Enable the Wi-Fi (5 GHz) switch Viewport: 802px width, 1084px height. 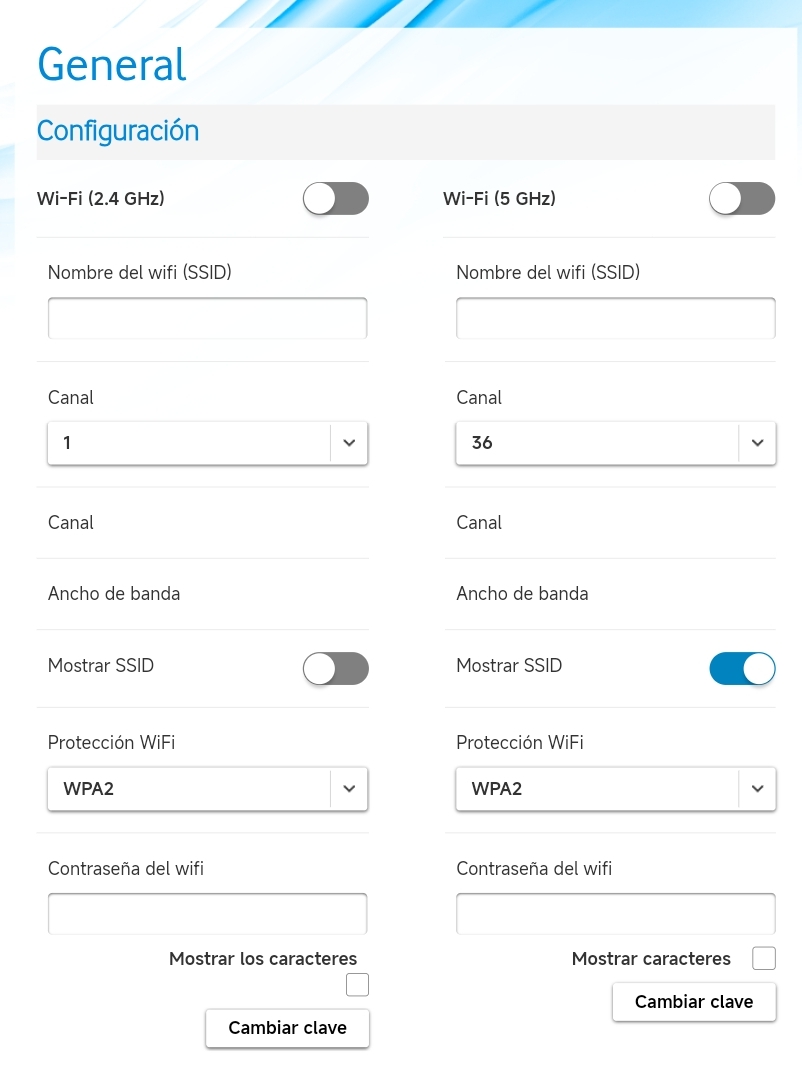[742, 199]
